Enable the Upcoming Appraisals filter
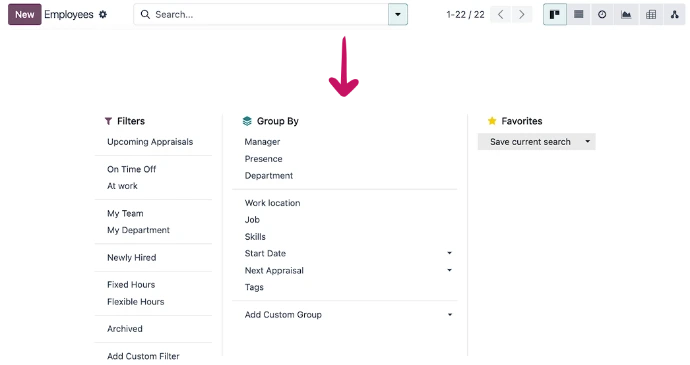Screen dimensions: 690x365 point(150,142)
